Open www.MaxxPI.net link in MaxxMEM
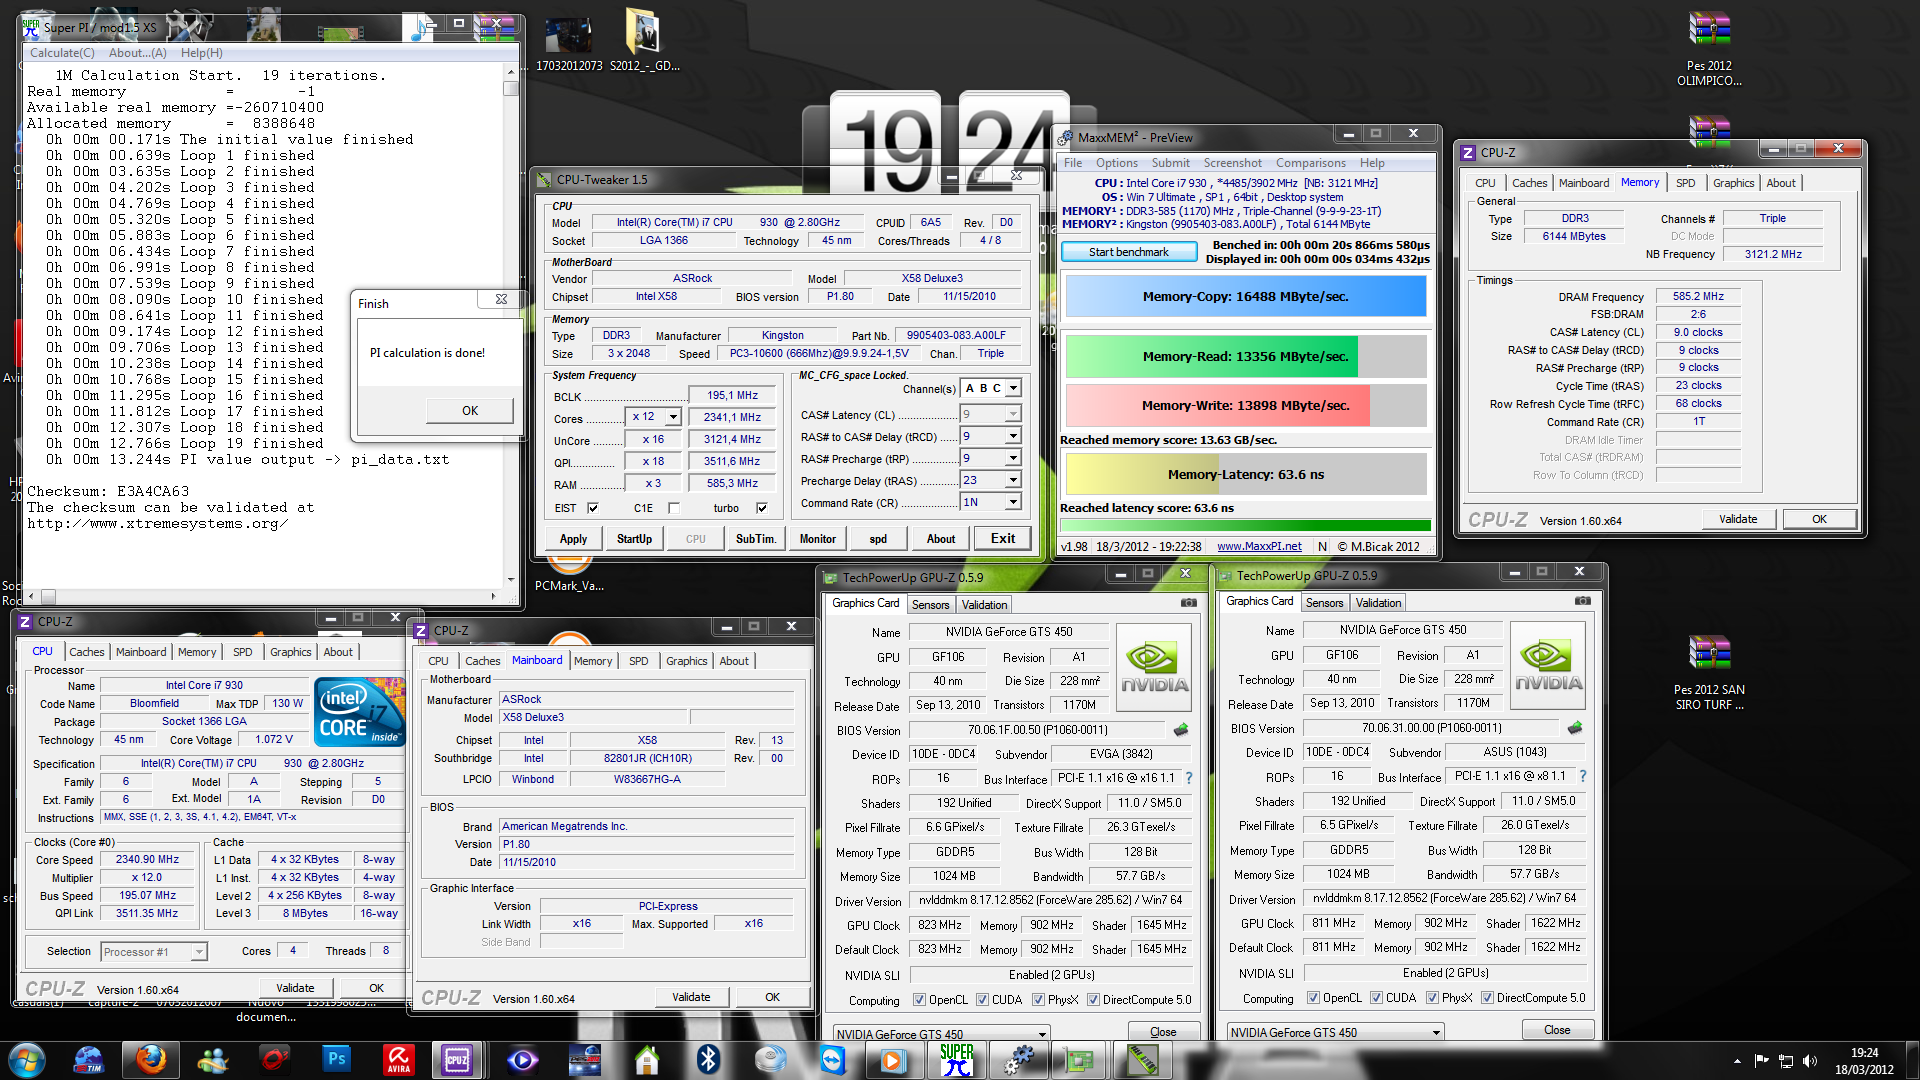1920x1080 pixels. coord(1259,547)
